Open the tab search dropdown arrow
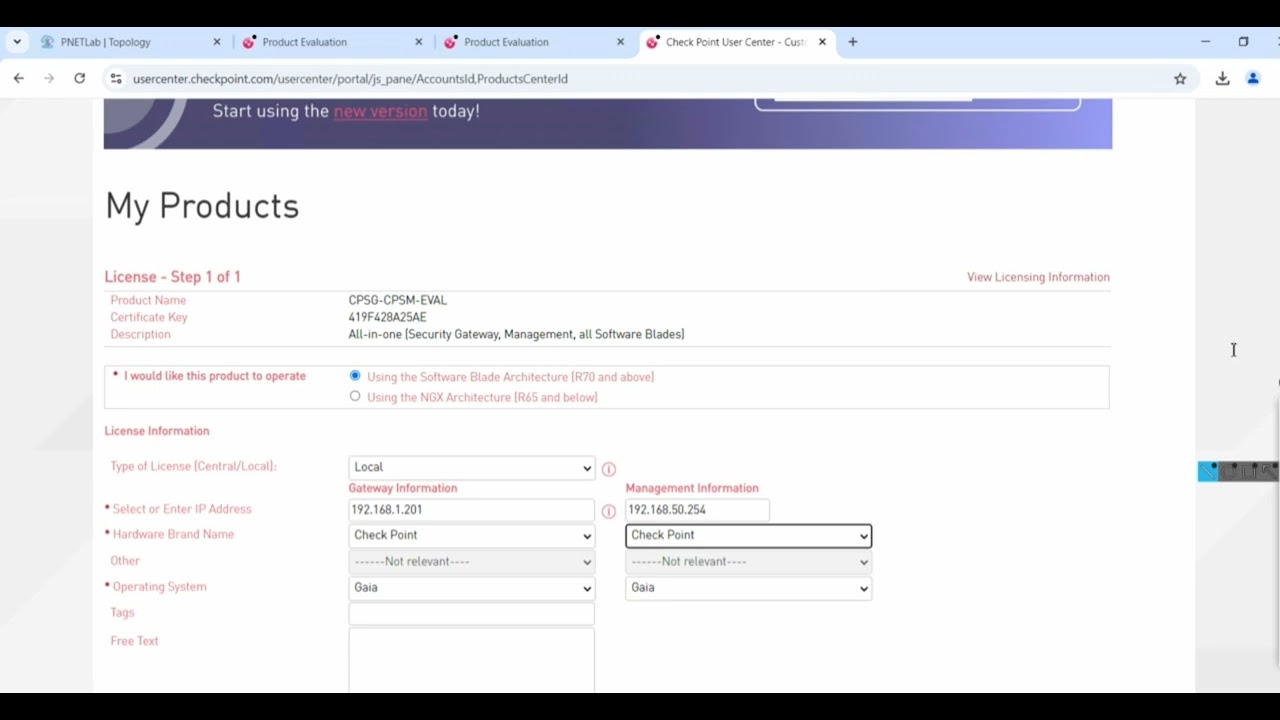The image size is (1280, 720). 17,42
